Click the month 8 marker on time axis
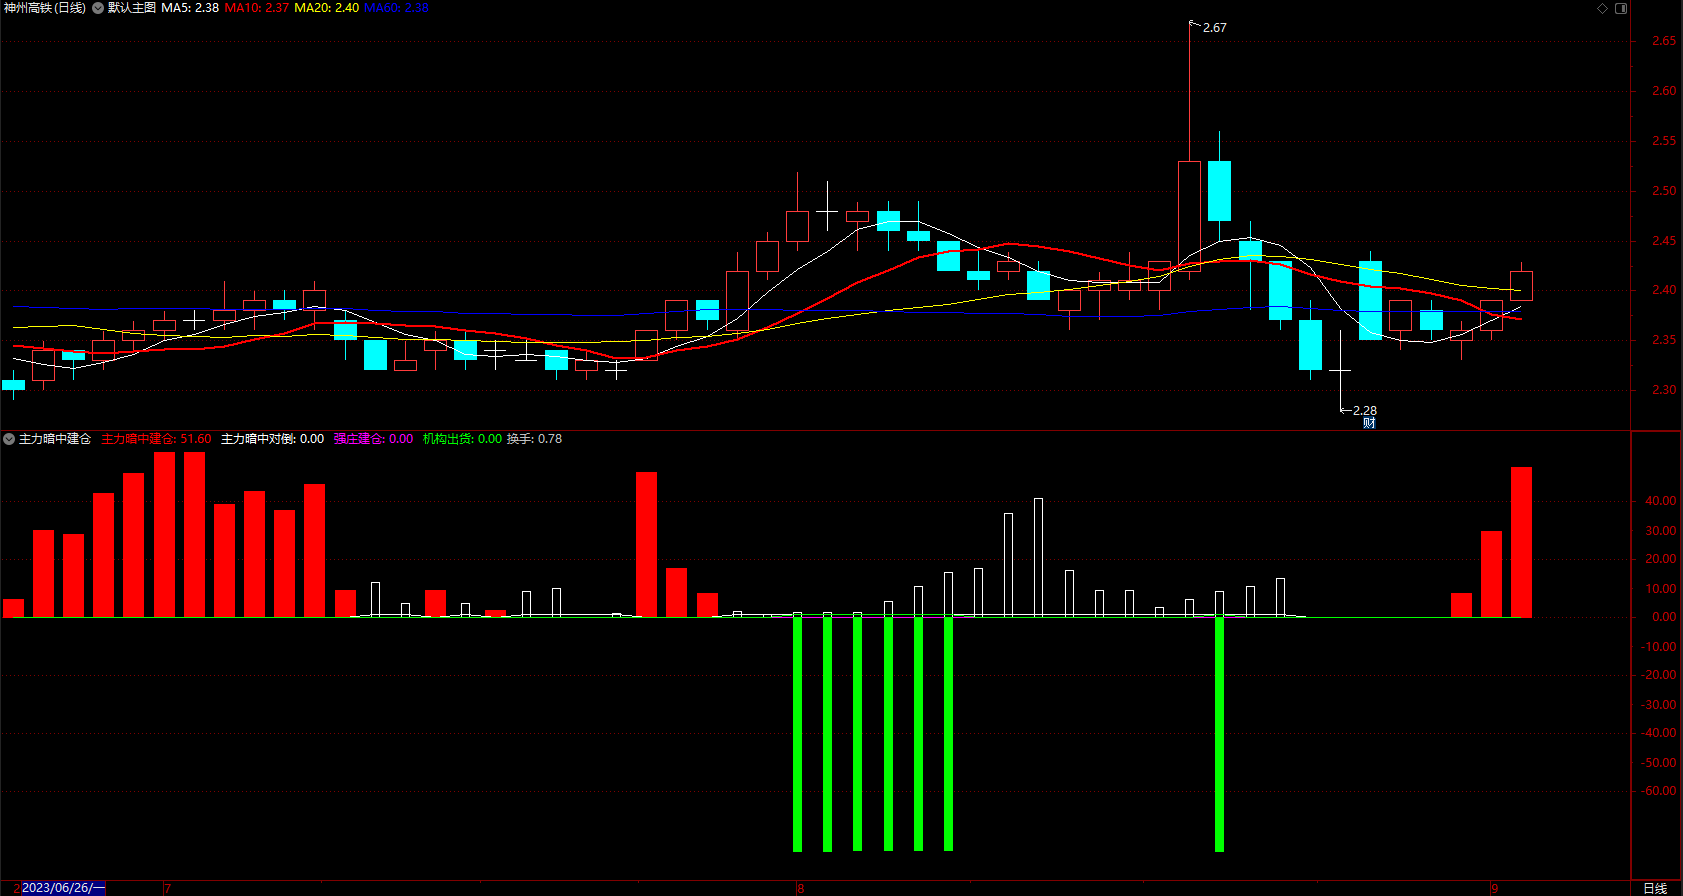Image resolution: width=1683 pixels, height=896 pixels. pos(800,888)
